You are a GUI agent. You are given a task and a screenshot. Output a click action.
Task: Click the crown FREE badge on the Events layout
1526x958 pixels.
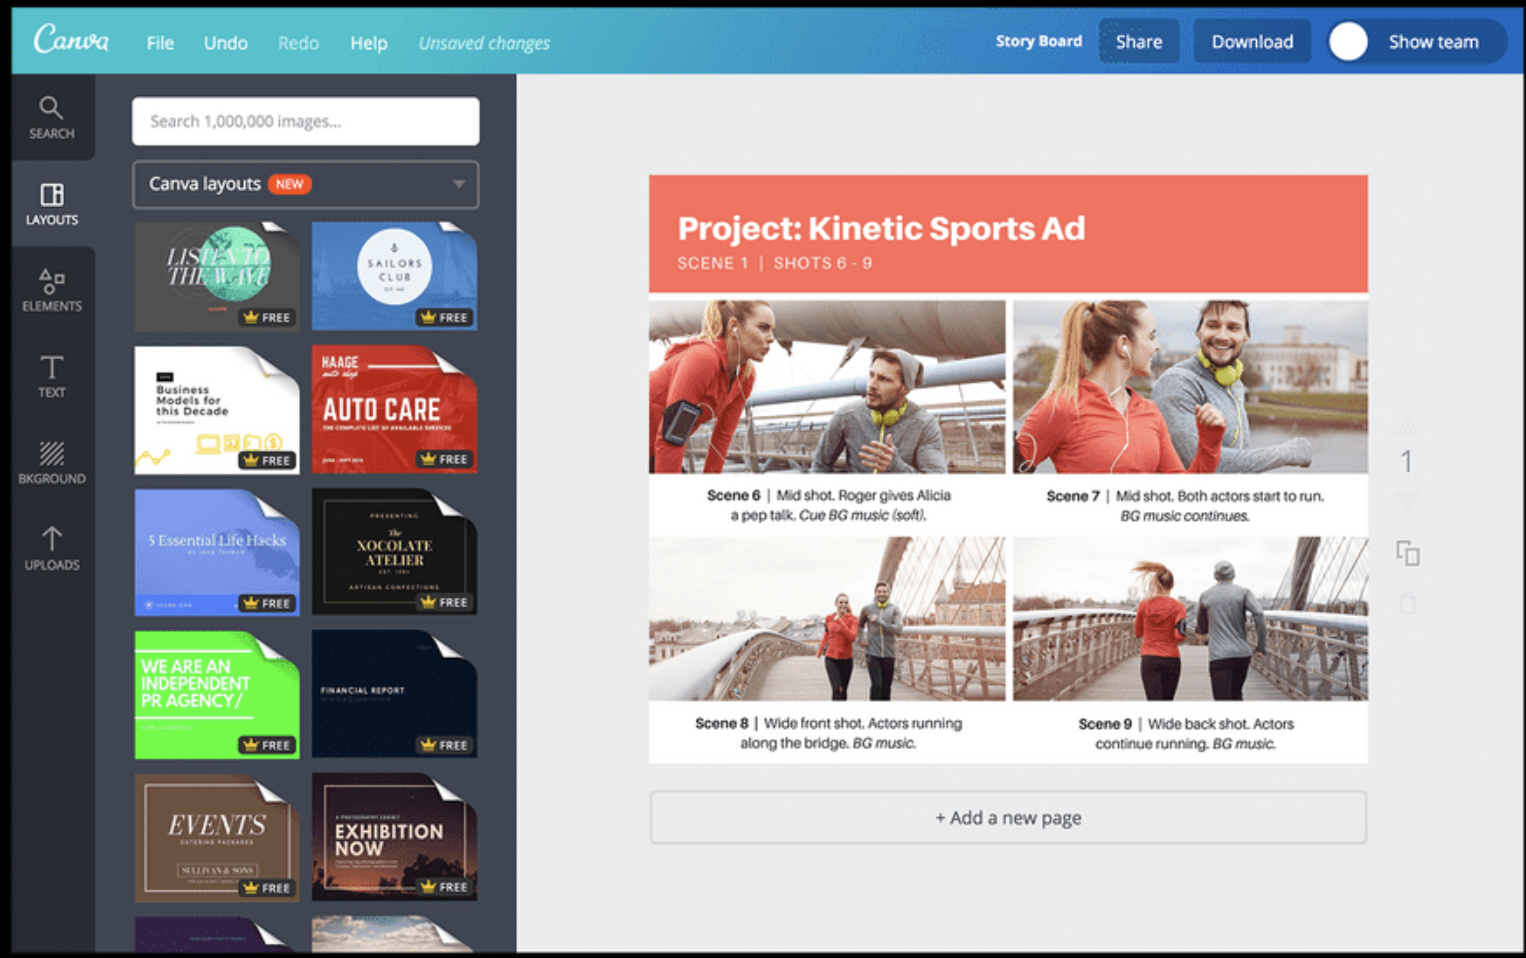coord(268,887)
